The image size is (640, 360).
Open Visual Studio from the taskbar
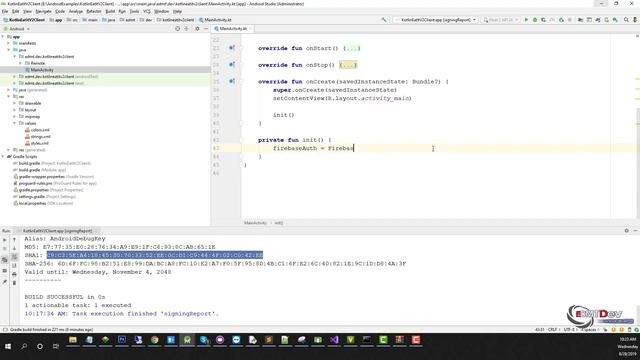334,340
